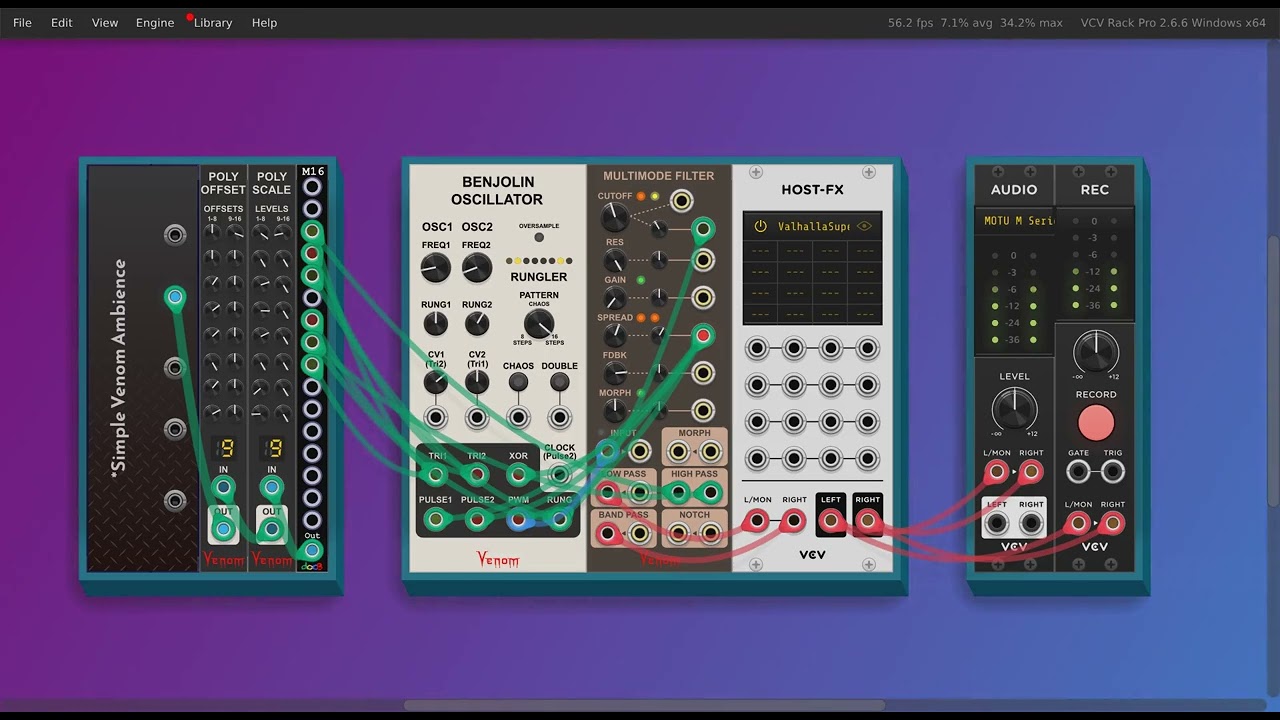Click the PATTERN chaos knob in Rungler
1280x720 pixels.
539,324
